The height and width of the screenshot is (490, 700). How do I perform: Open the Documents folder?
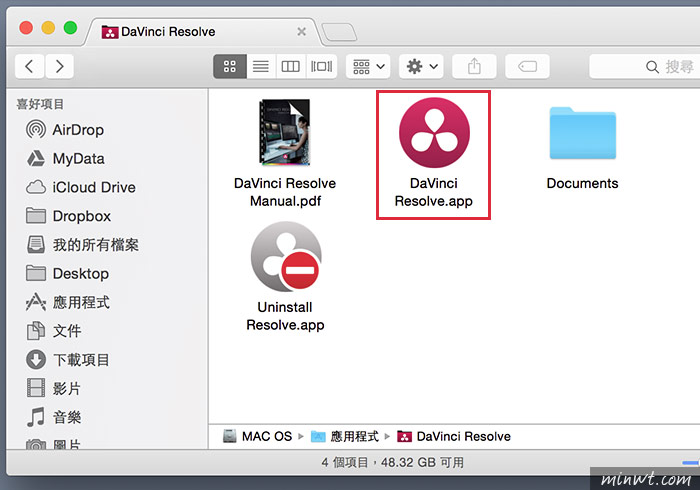[583, 133]
